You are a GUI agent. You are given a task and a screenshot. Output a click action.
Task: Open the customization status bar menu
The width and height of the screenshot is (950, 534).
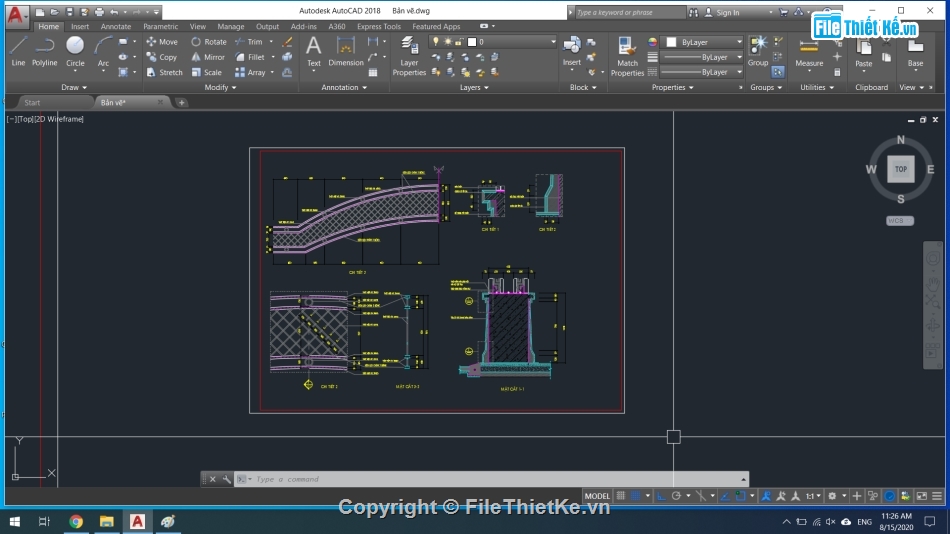(937, 496)
